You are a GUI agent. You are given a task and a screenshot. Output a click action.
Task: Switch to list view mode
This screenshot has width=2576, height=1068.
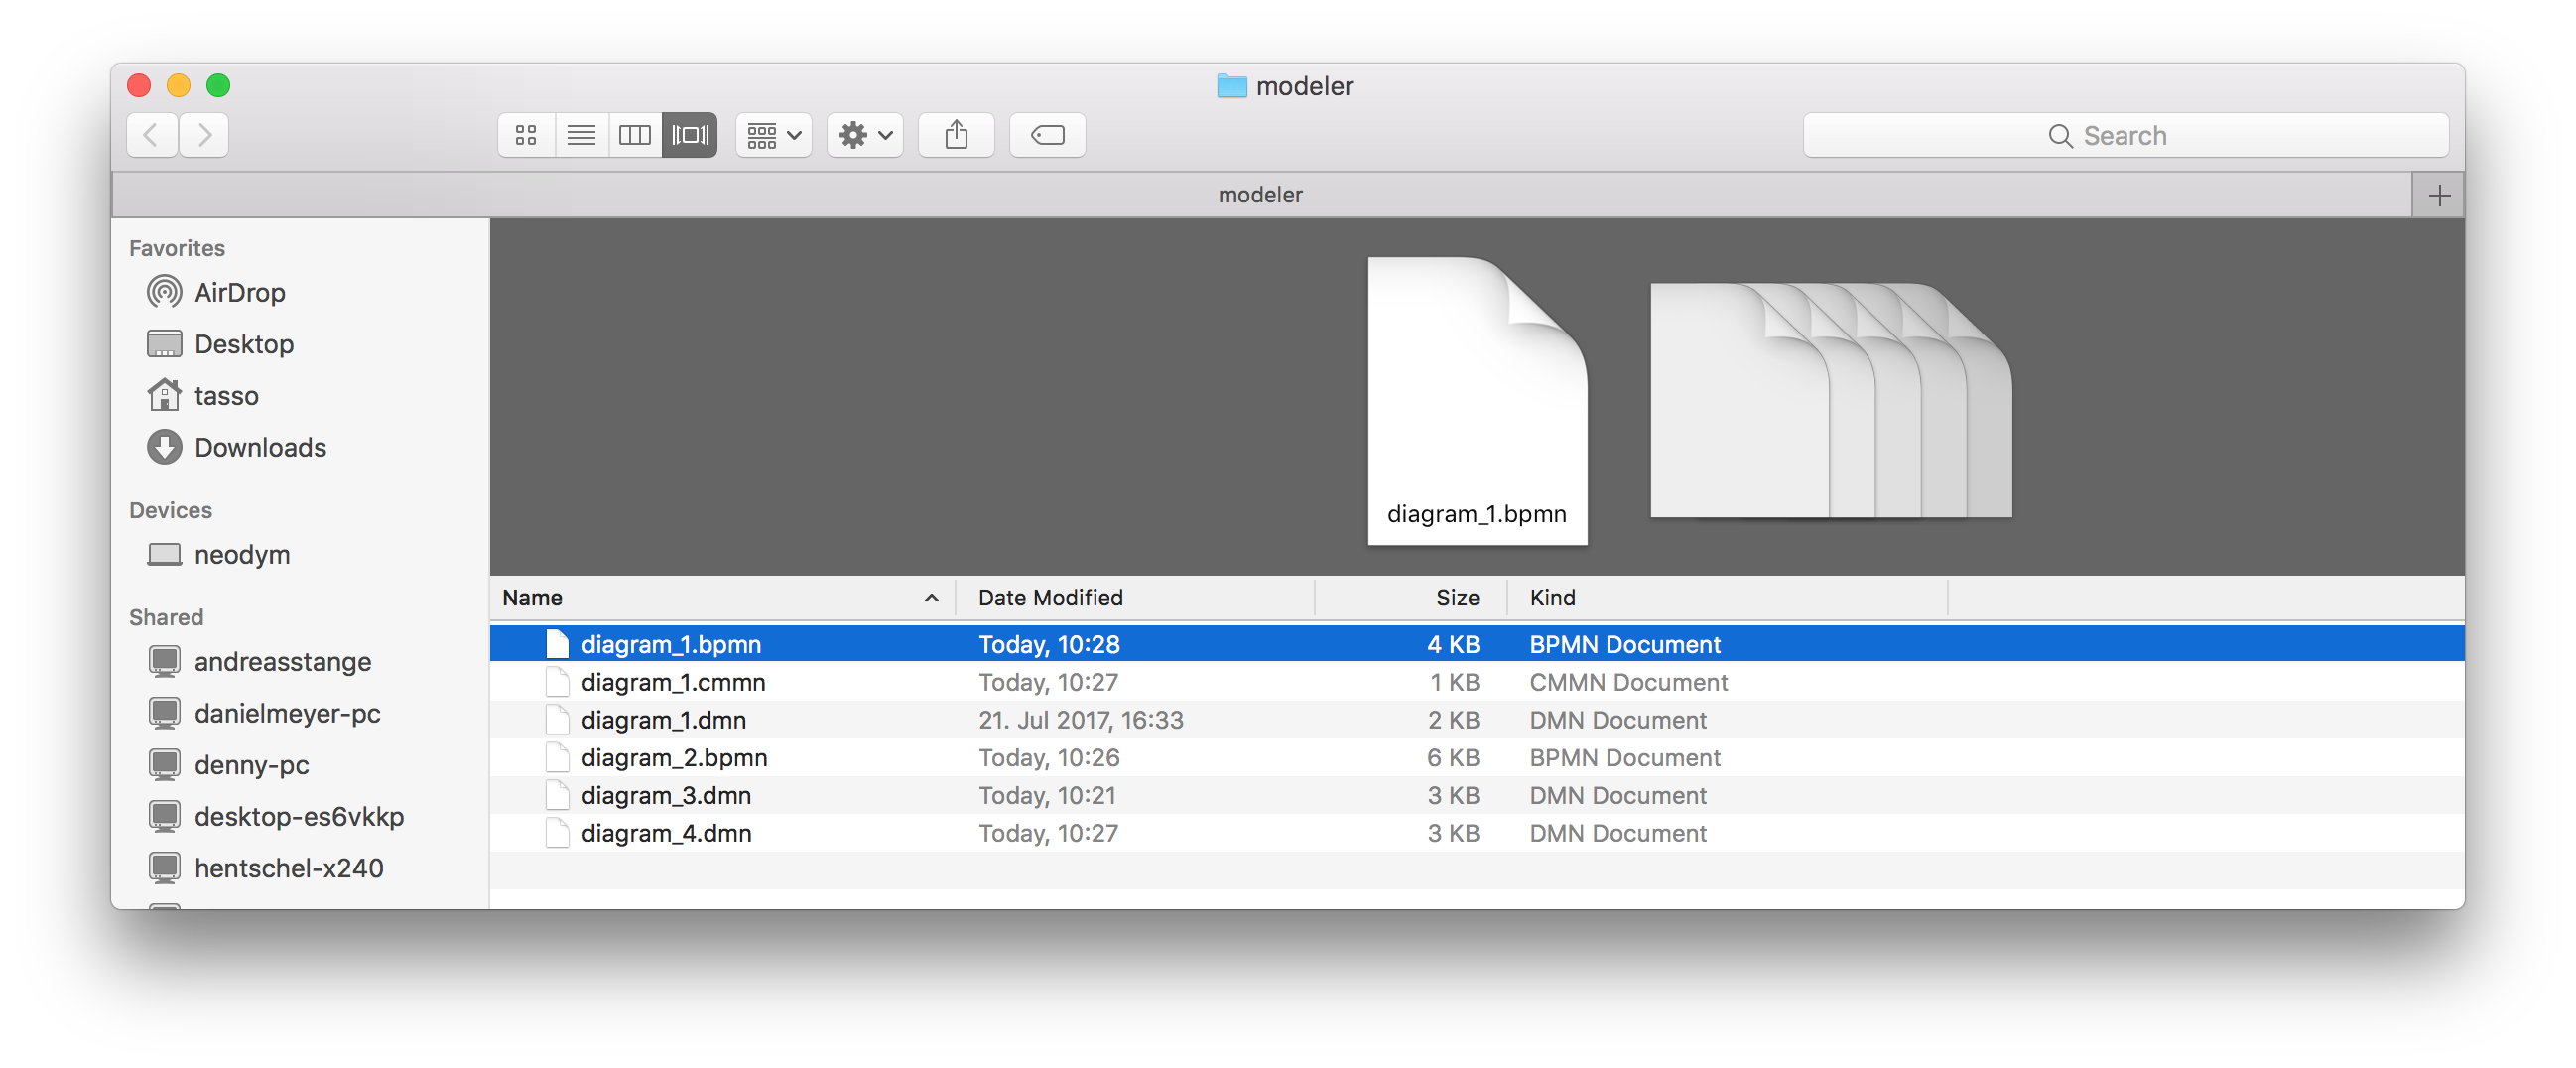tap(580, 134)
